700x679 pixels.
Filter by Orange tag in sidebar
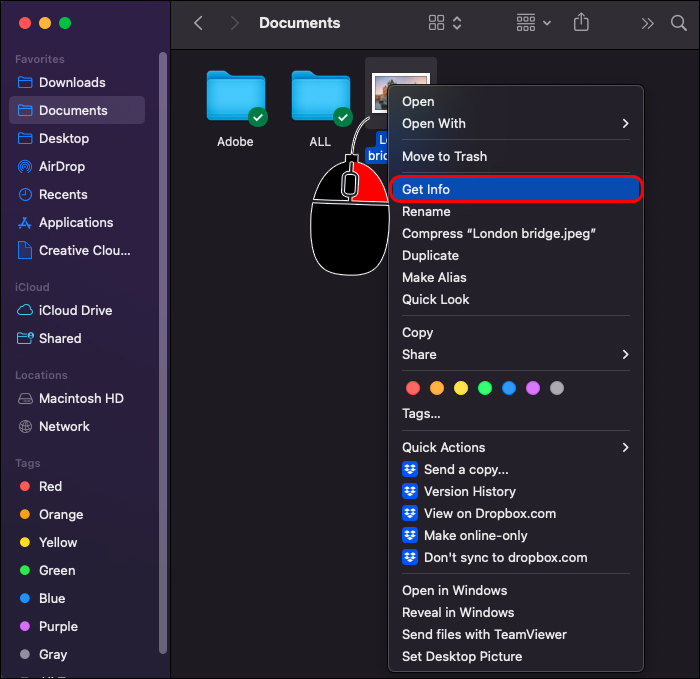pyautogui.click(x=77, y=514)
